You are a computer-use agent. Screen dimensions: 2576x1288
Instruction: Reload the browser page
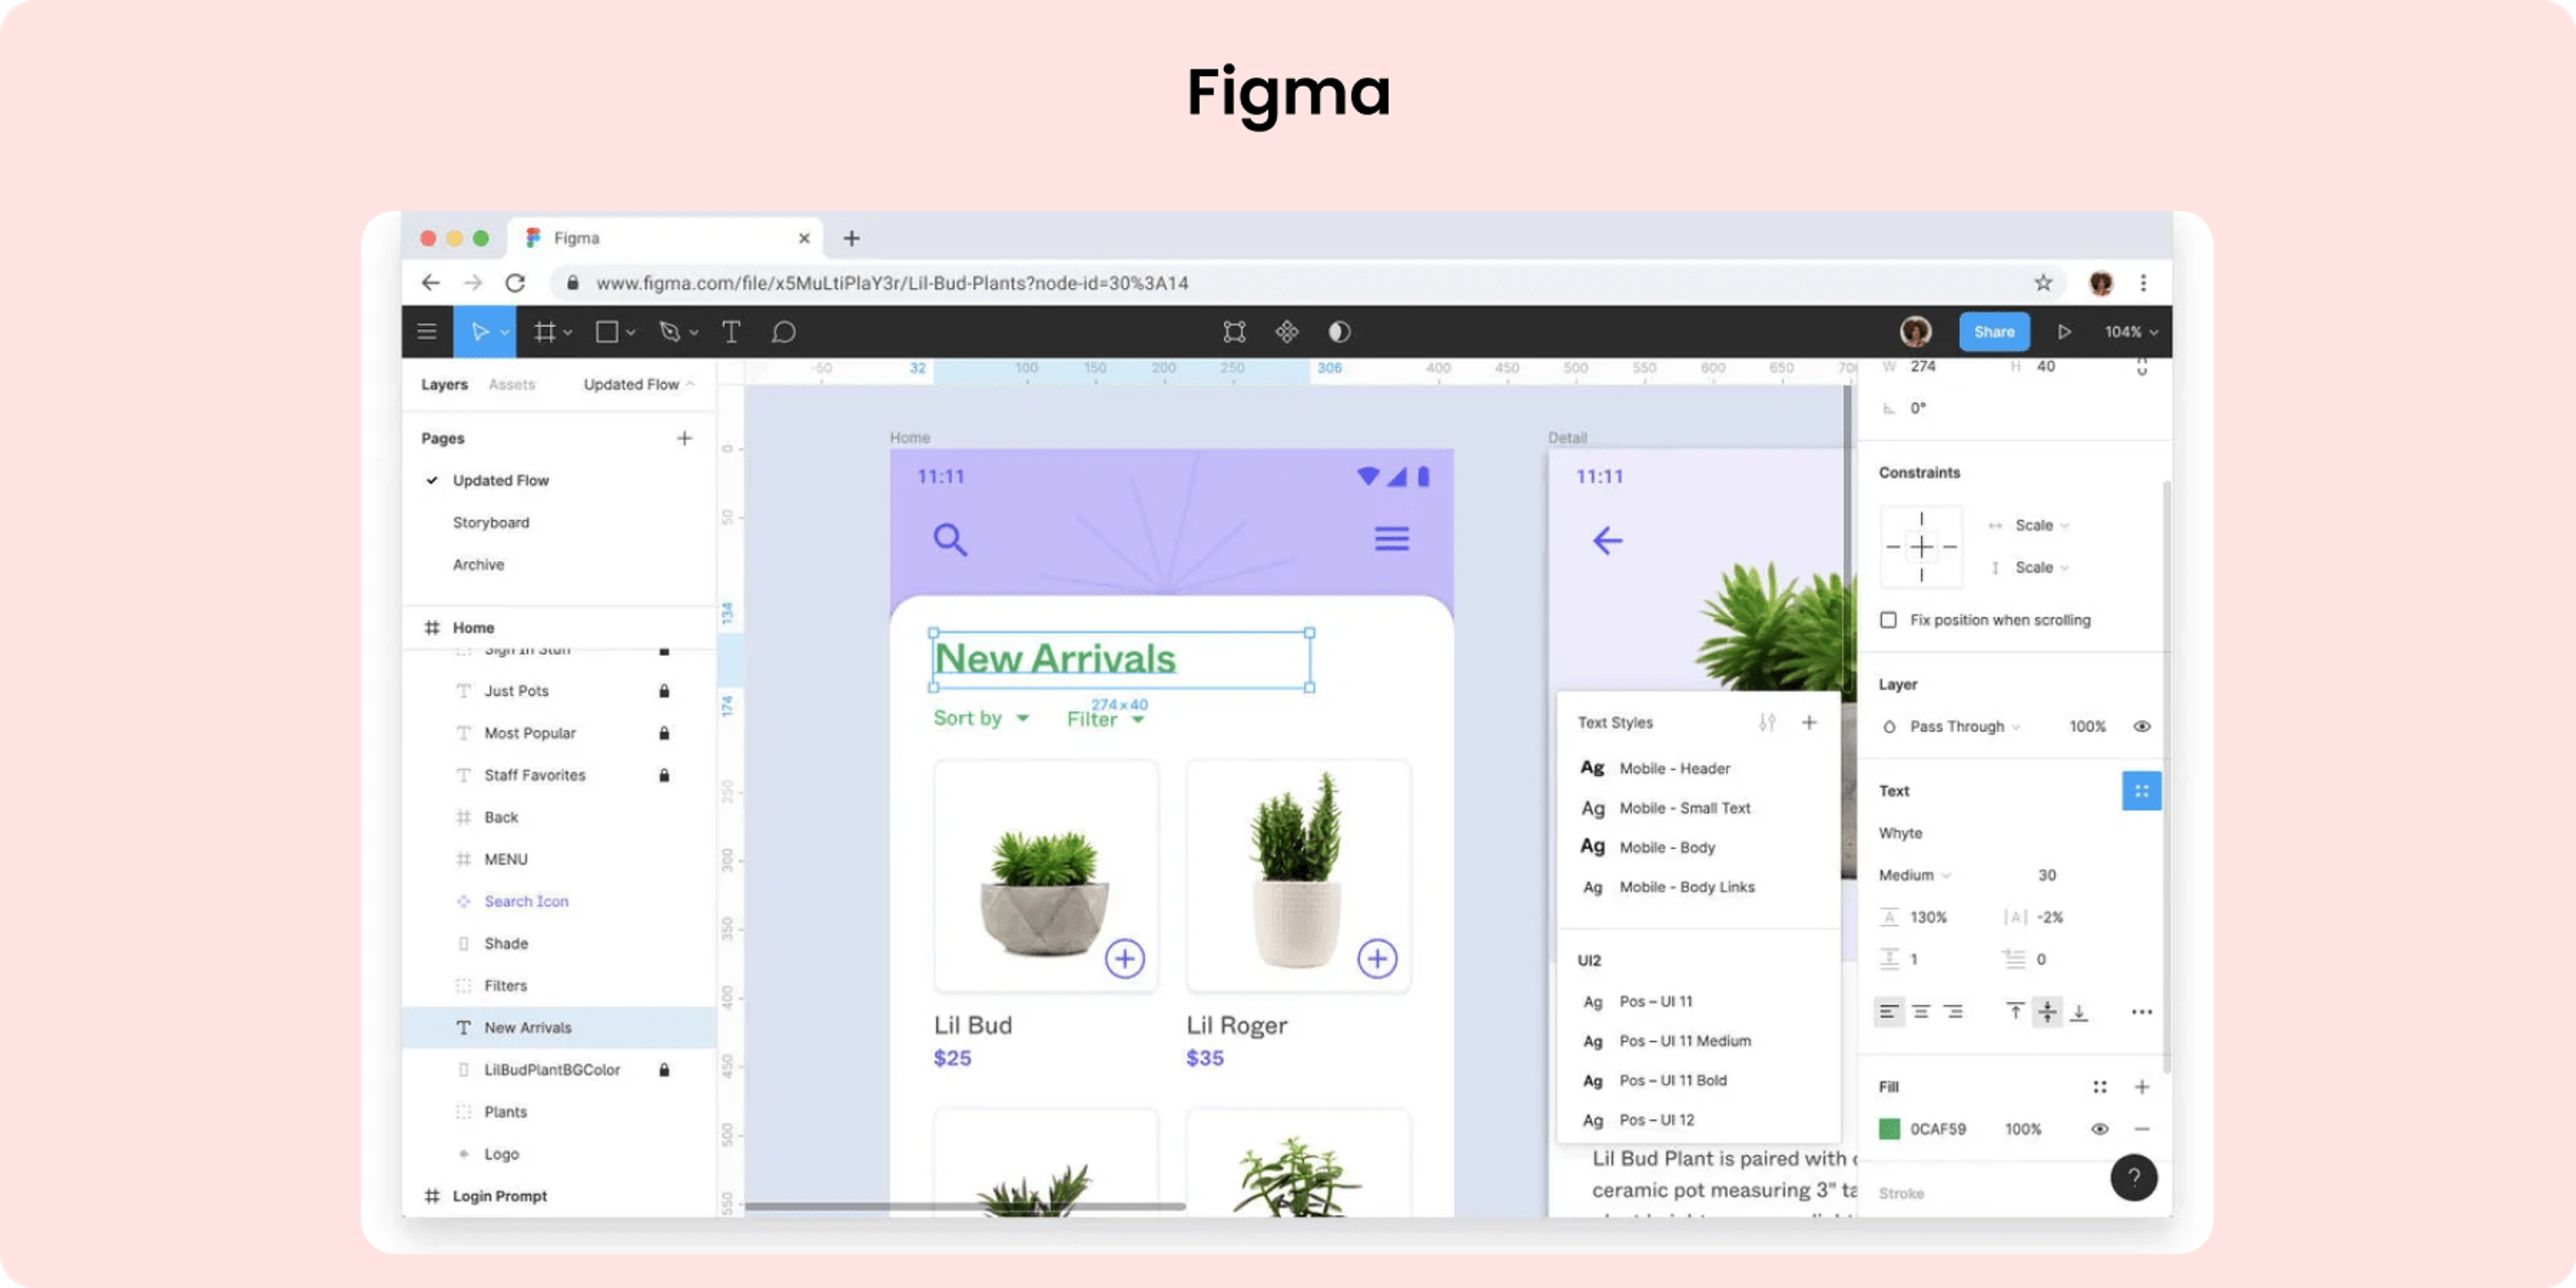tap(515, 283)
